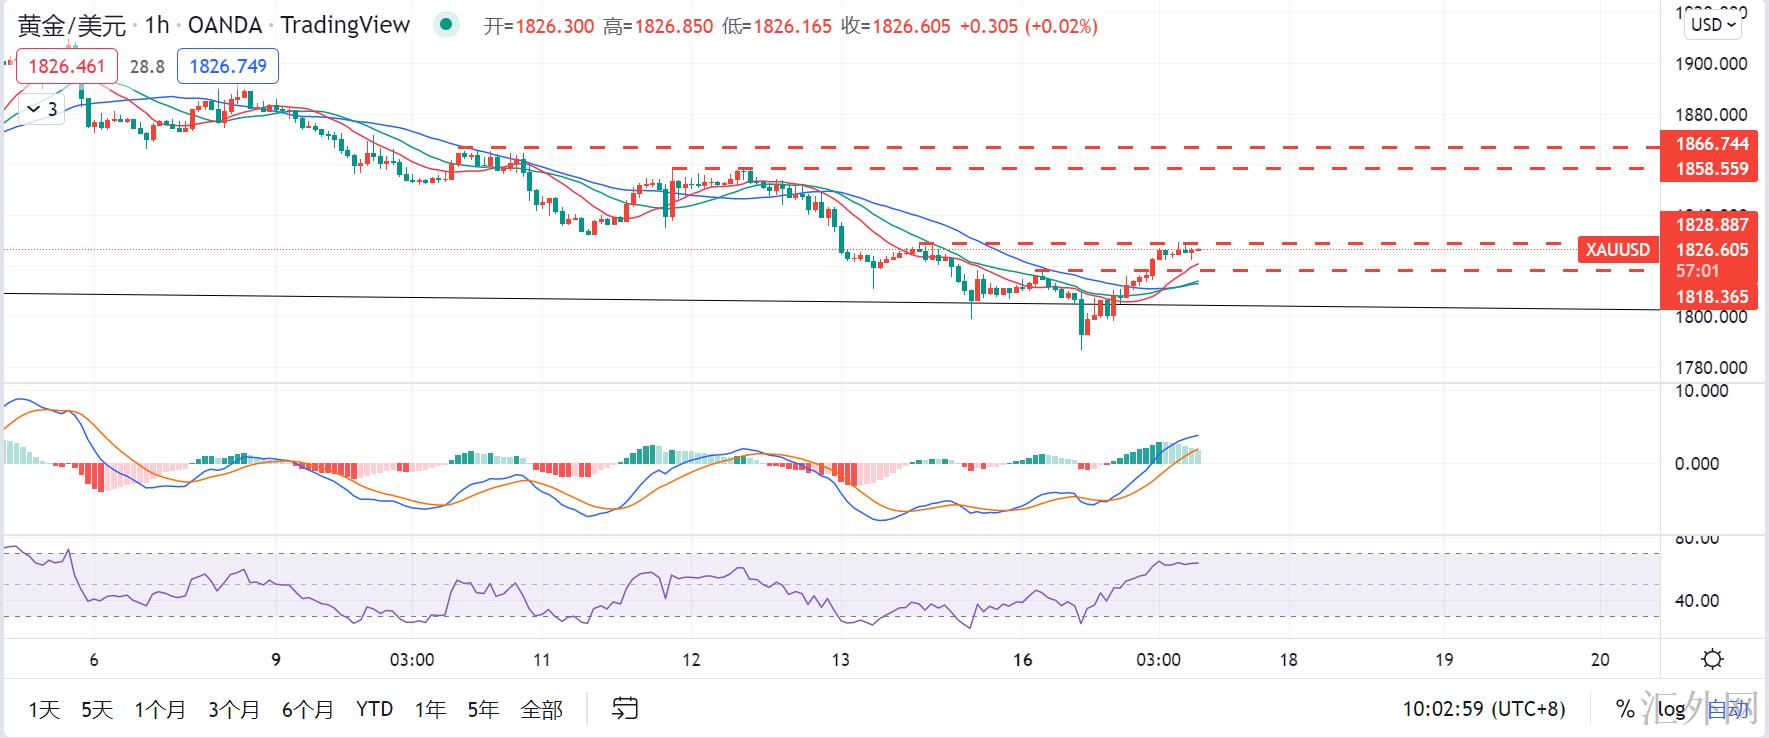Toggle percent scale mode

point(1625,709)
